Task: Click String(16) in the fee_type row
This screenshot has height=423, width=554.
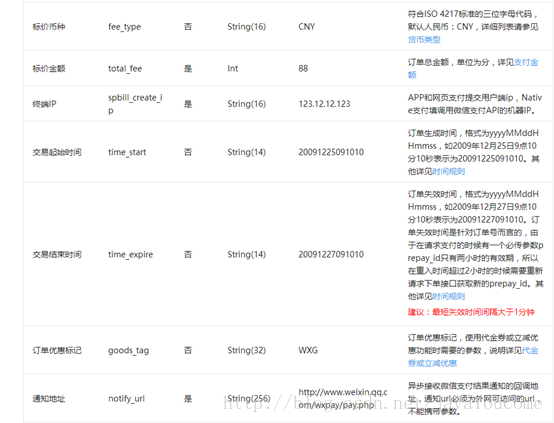Action: point(247,27)
